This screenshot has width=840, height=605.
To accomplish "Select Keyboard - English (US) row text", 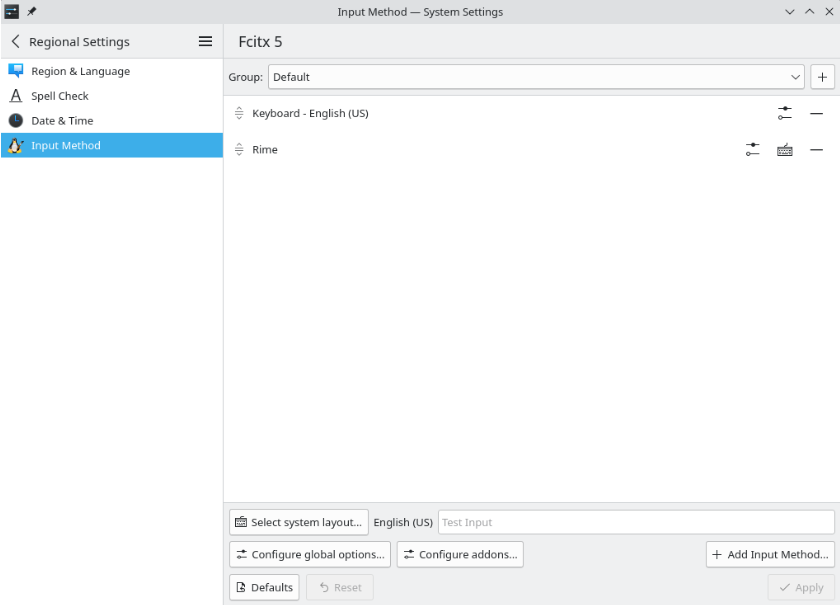I will [x=310, y=113].
